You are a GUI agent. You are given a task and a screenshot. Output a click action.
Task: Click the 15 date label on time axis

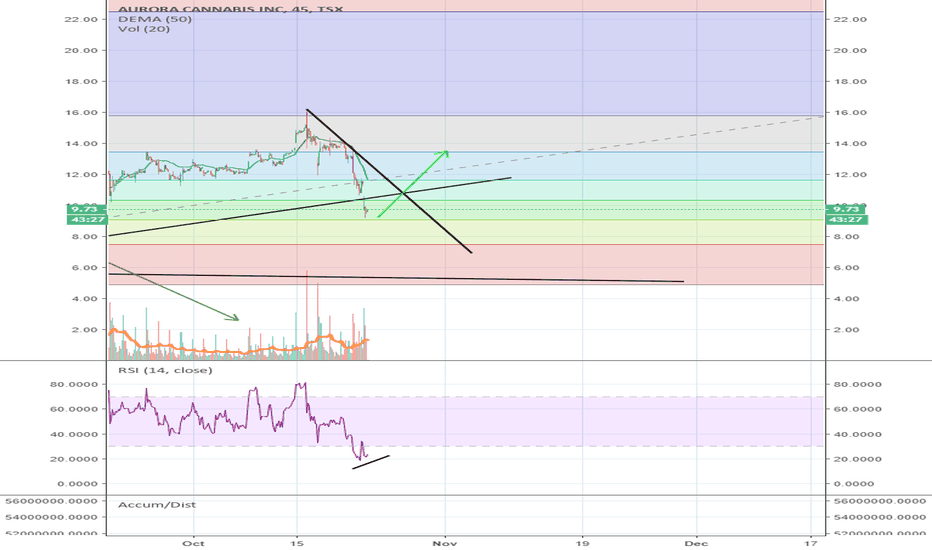point(297,543)
